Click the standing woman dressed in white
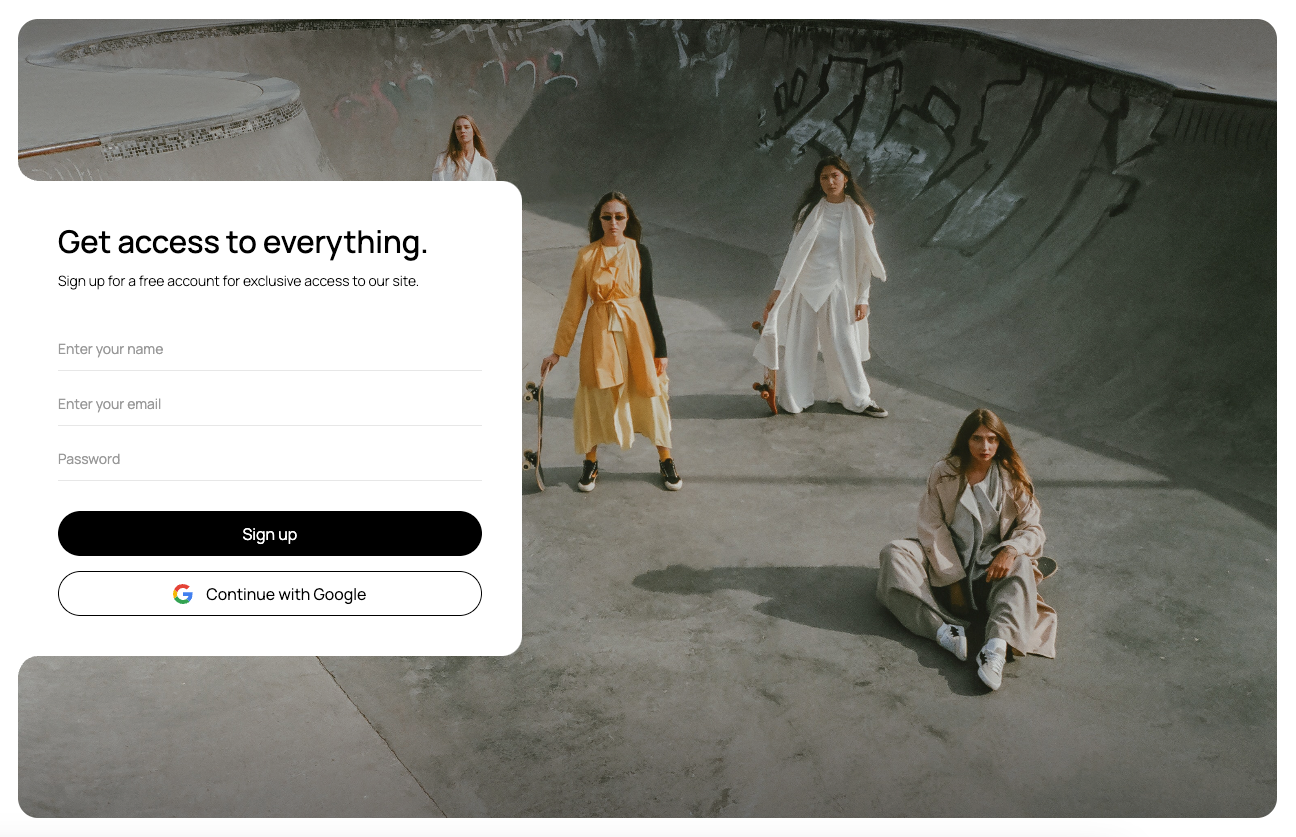The width and height of the screenshot is (1296, 837). 822,290
